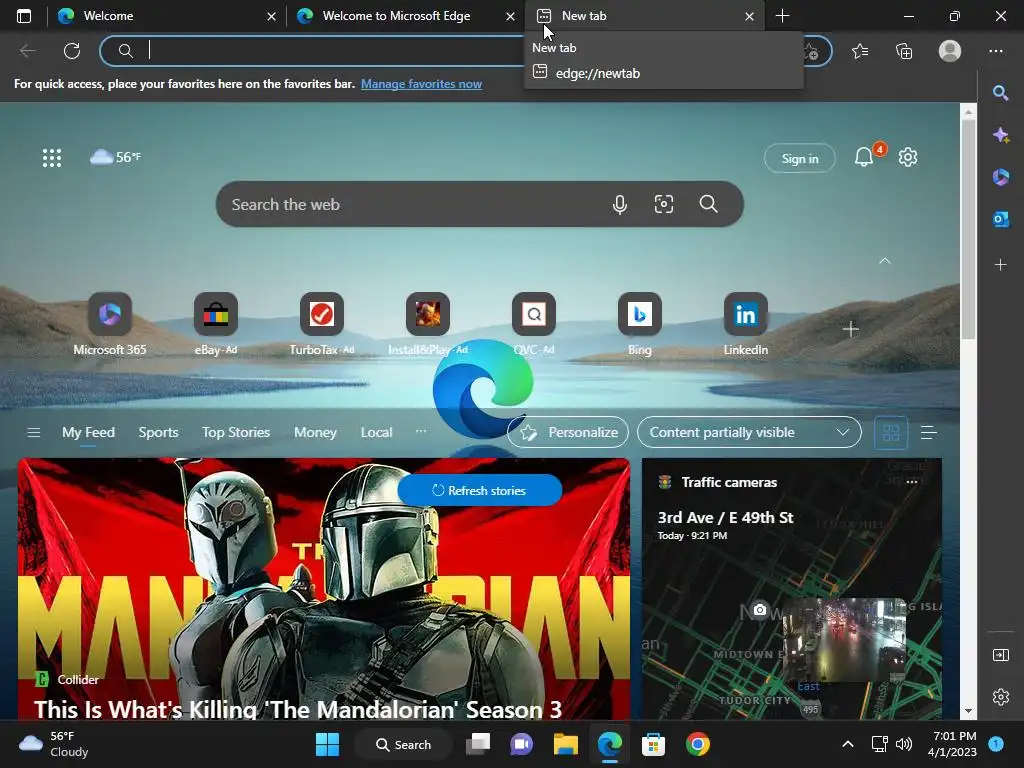Show more feed categories ellipsis
1024x768 pixels.
click(421, 431)
